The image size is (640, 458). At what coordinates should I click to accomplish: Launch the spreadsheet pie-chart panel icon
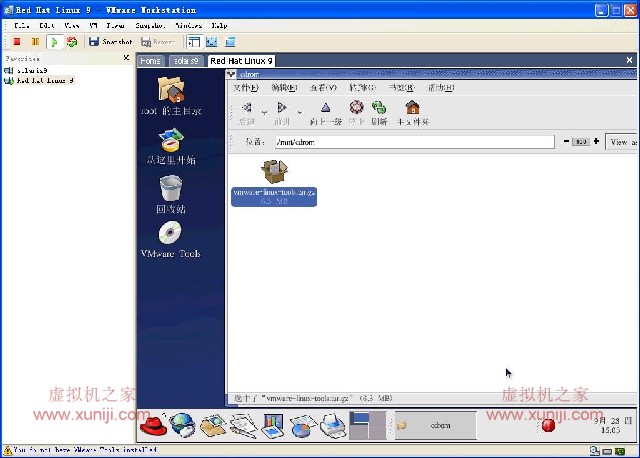point(302,425)
